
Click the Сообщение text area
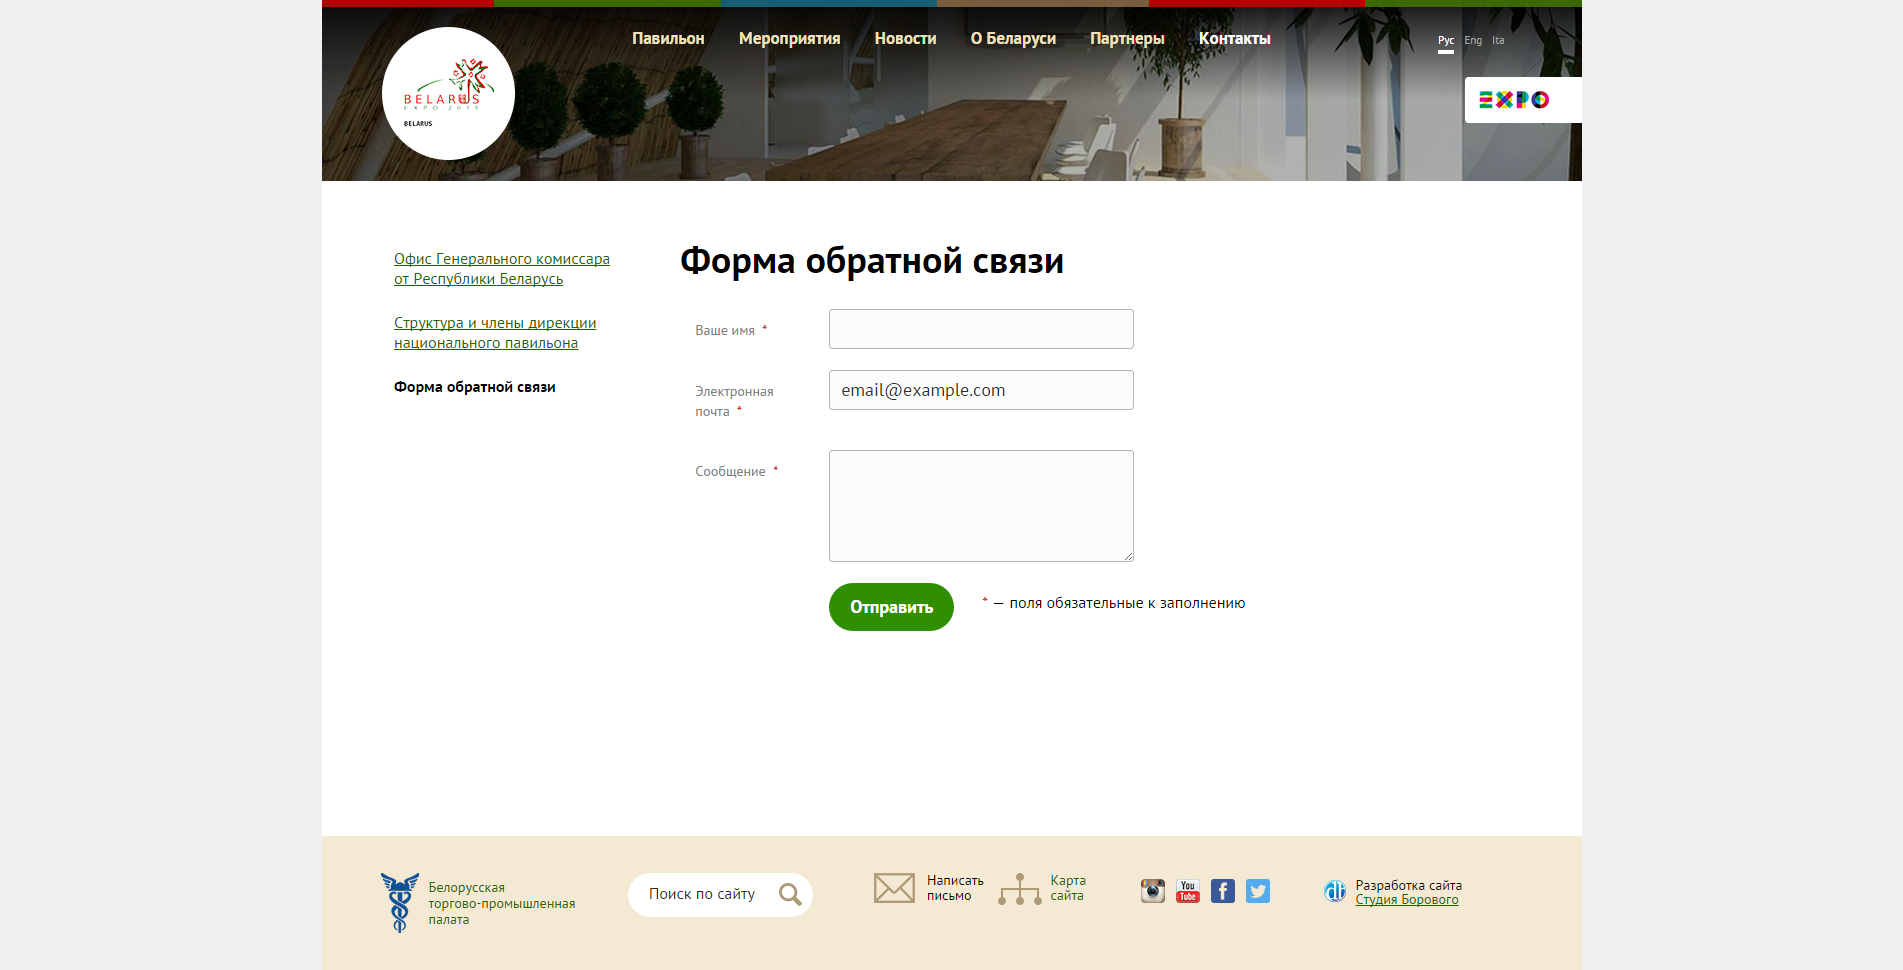point(981,506)
